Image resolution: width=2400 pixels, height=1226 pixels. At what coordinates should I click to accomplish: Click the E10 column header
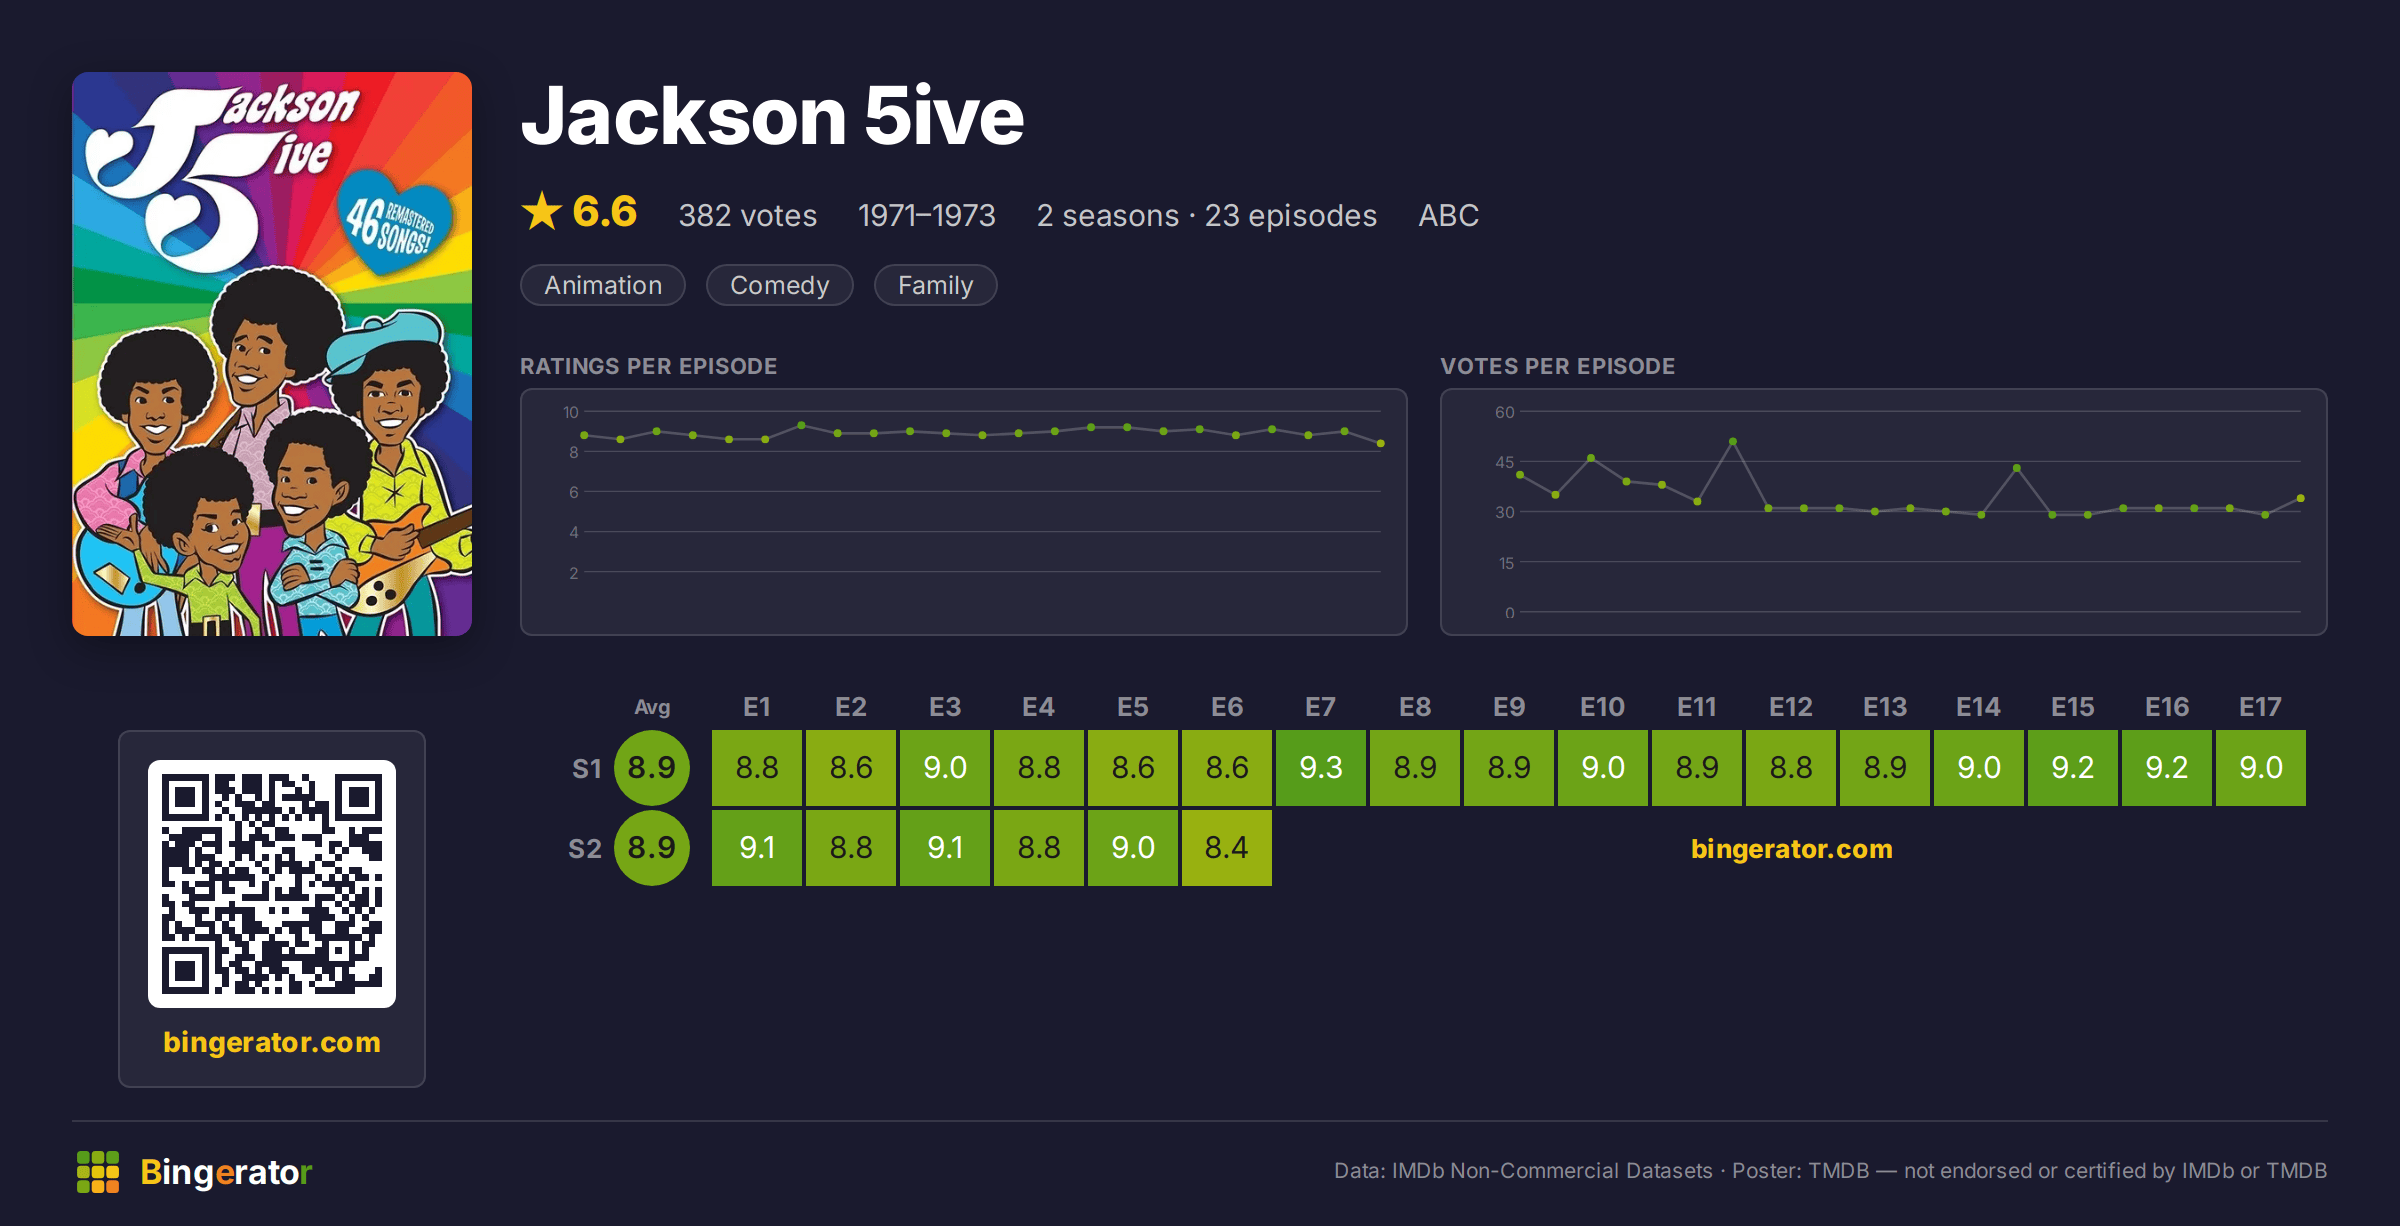click(1603, 707)
